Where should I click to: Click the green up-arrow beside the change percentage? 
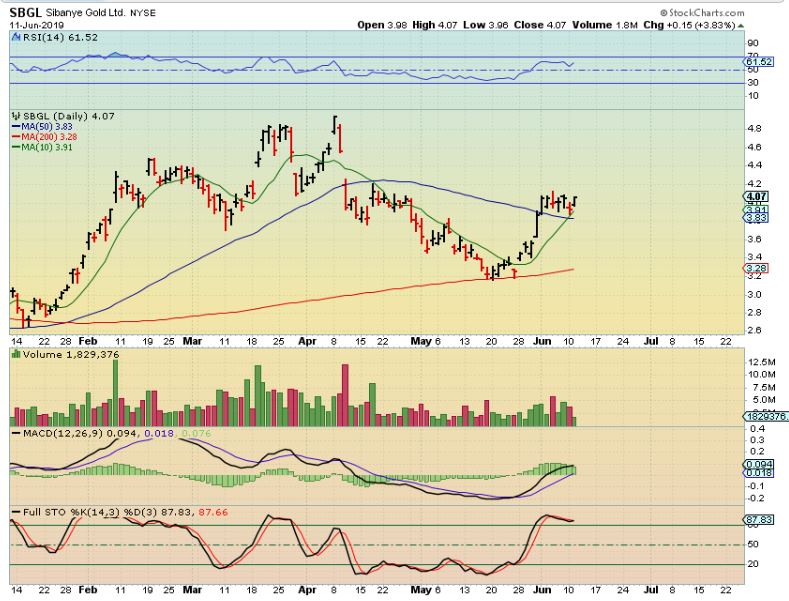pos(741,26)
